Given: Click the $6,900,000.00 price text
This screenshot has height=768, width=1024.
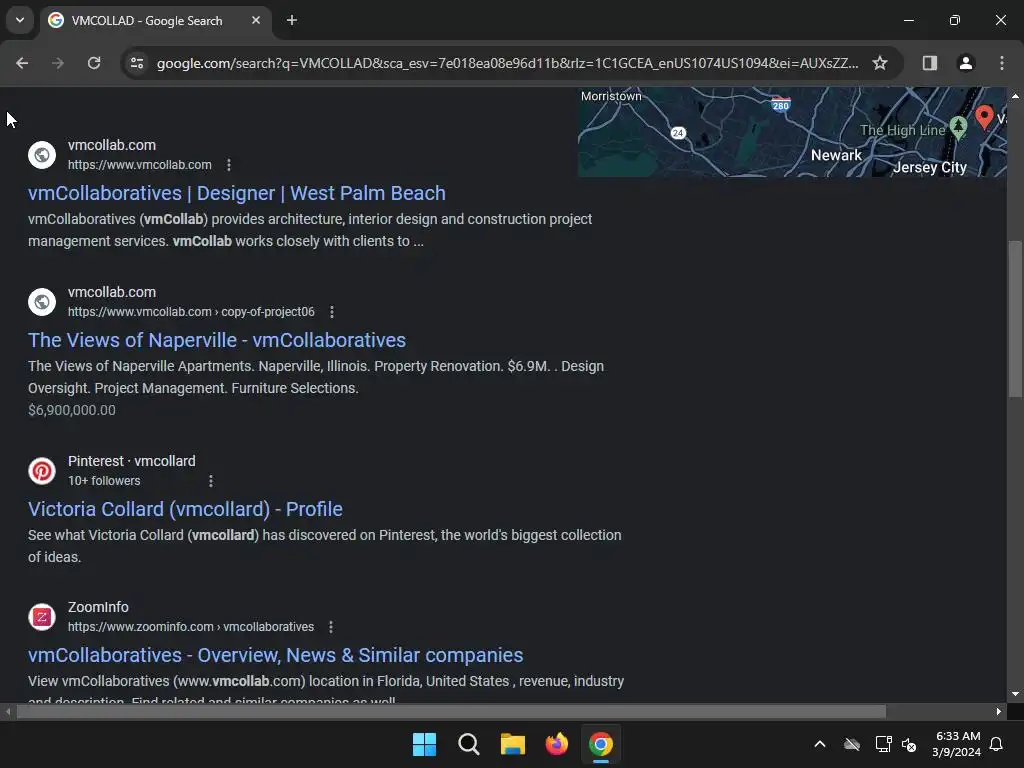Looking at the screenshot, I should point(72,410).
